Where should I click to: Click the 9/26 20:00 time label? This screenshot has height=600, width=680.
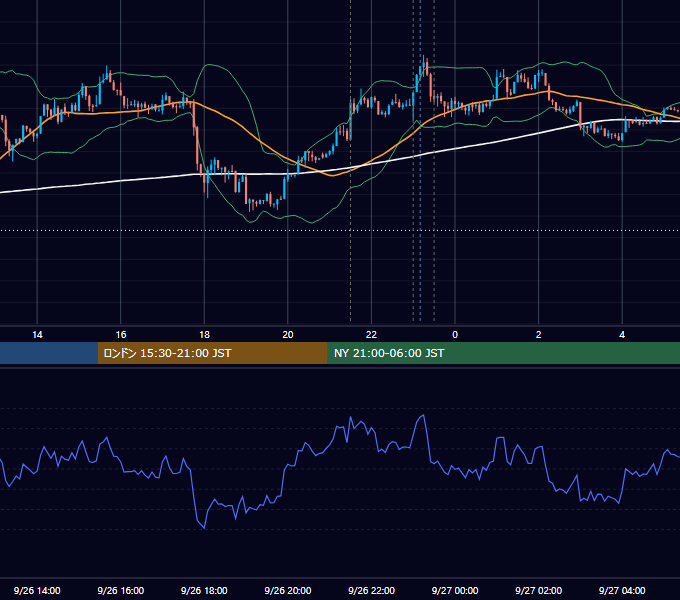[288, 590]
